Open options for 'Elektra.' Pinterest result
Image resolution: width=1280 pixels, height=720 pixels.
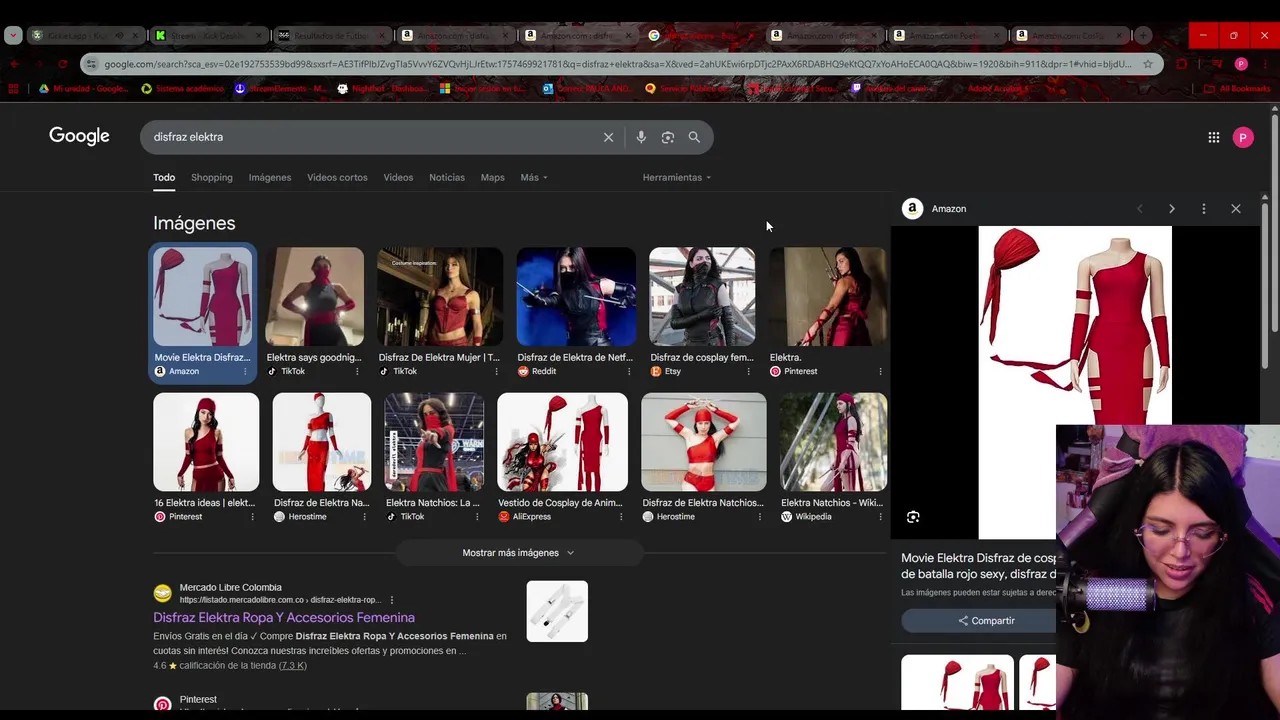[x=880, y=372]
